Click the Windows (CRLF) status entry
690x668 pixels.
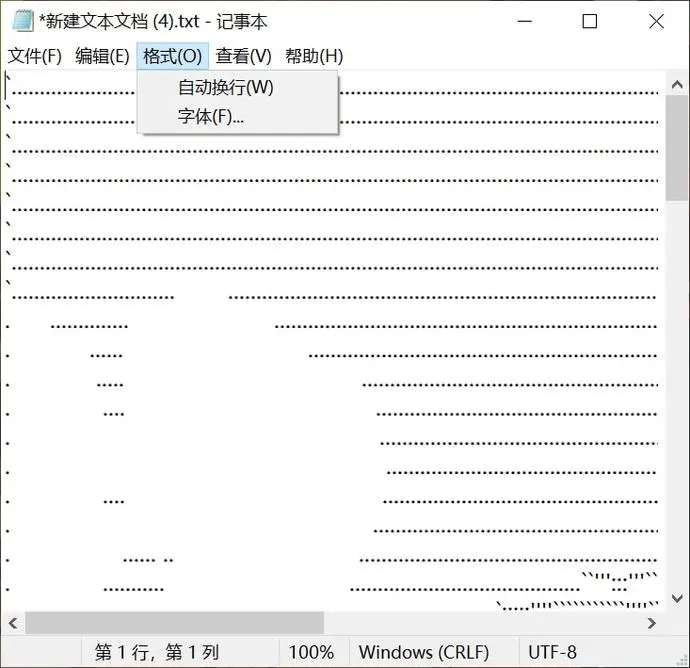(x=424, y=652)
